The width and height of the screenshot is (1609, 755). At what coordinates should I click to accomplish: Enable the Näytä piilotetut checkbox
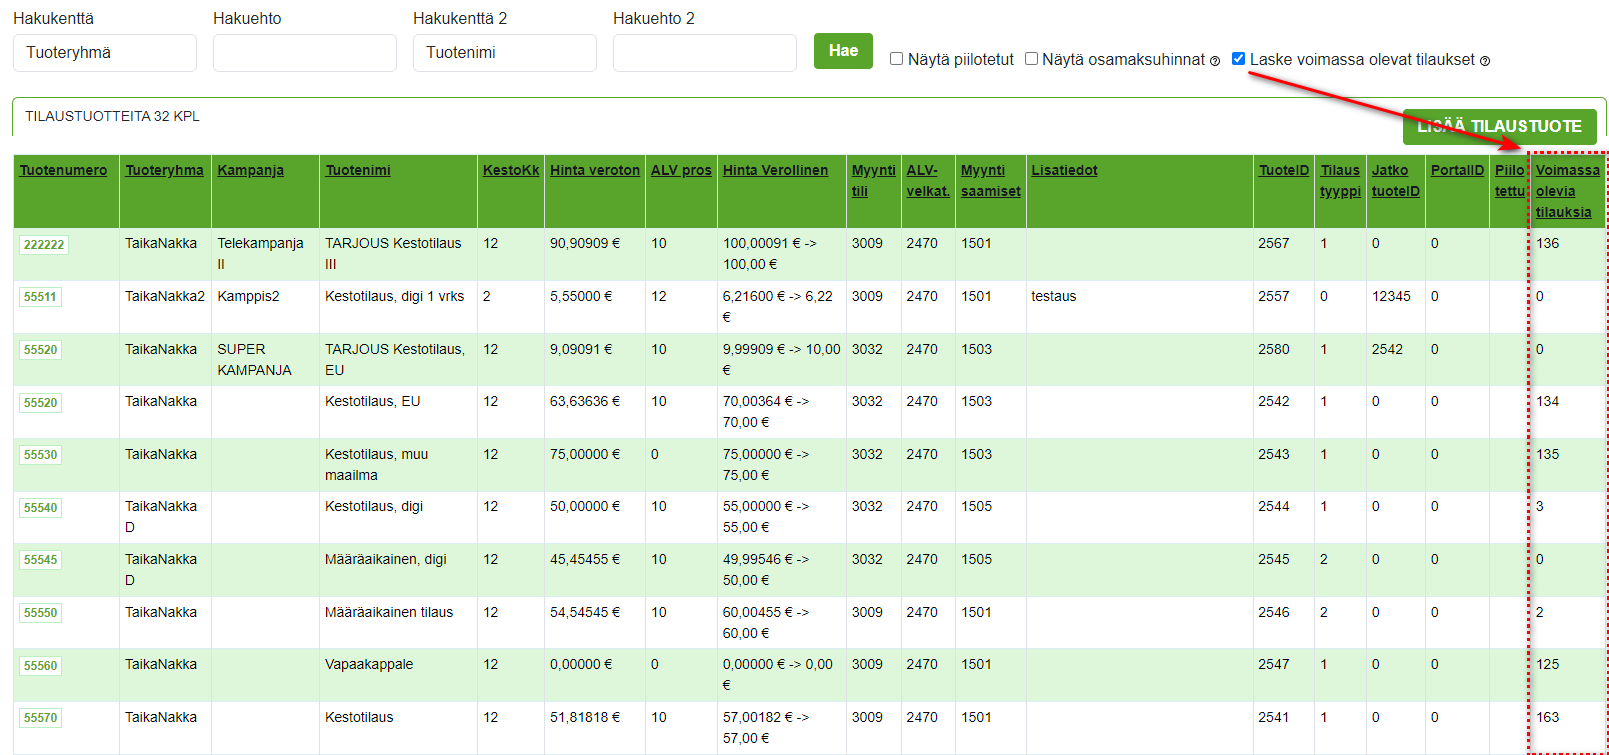896,59
